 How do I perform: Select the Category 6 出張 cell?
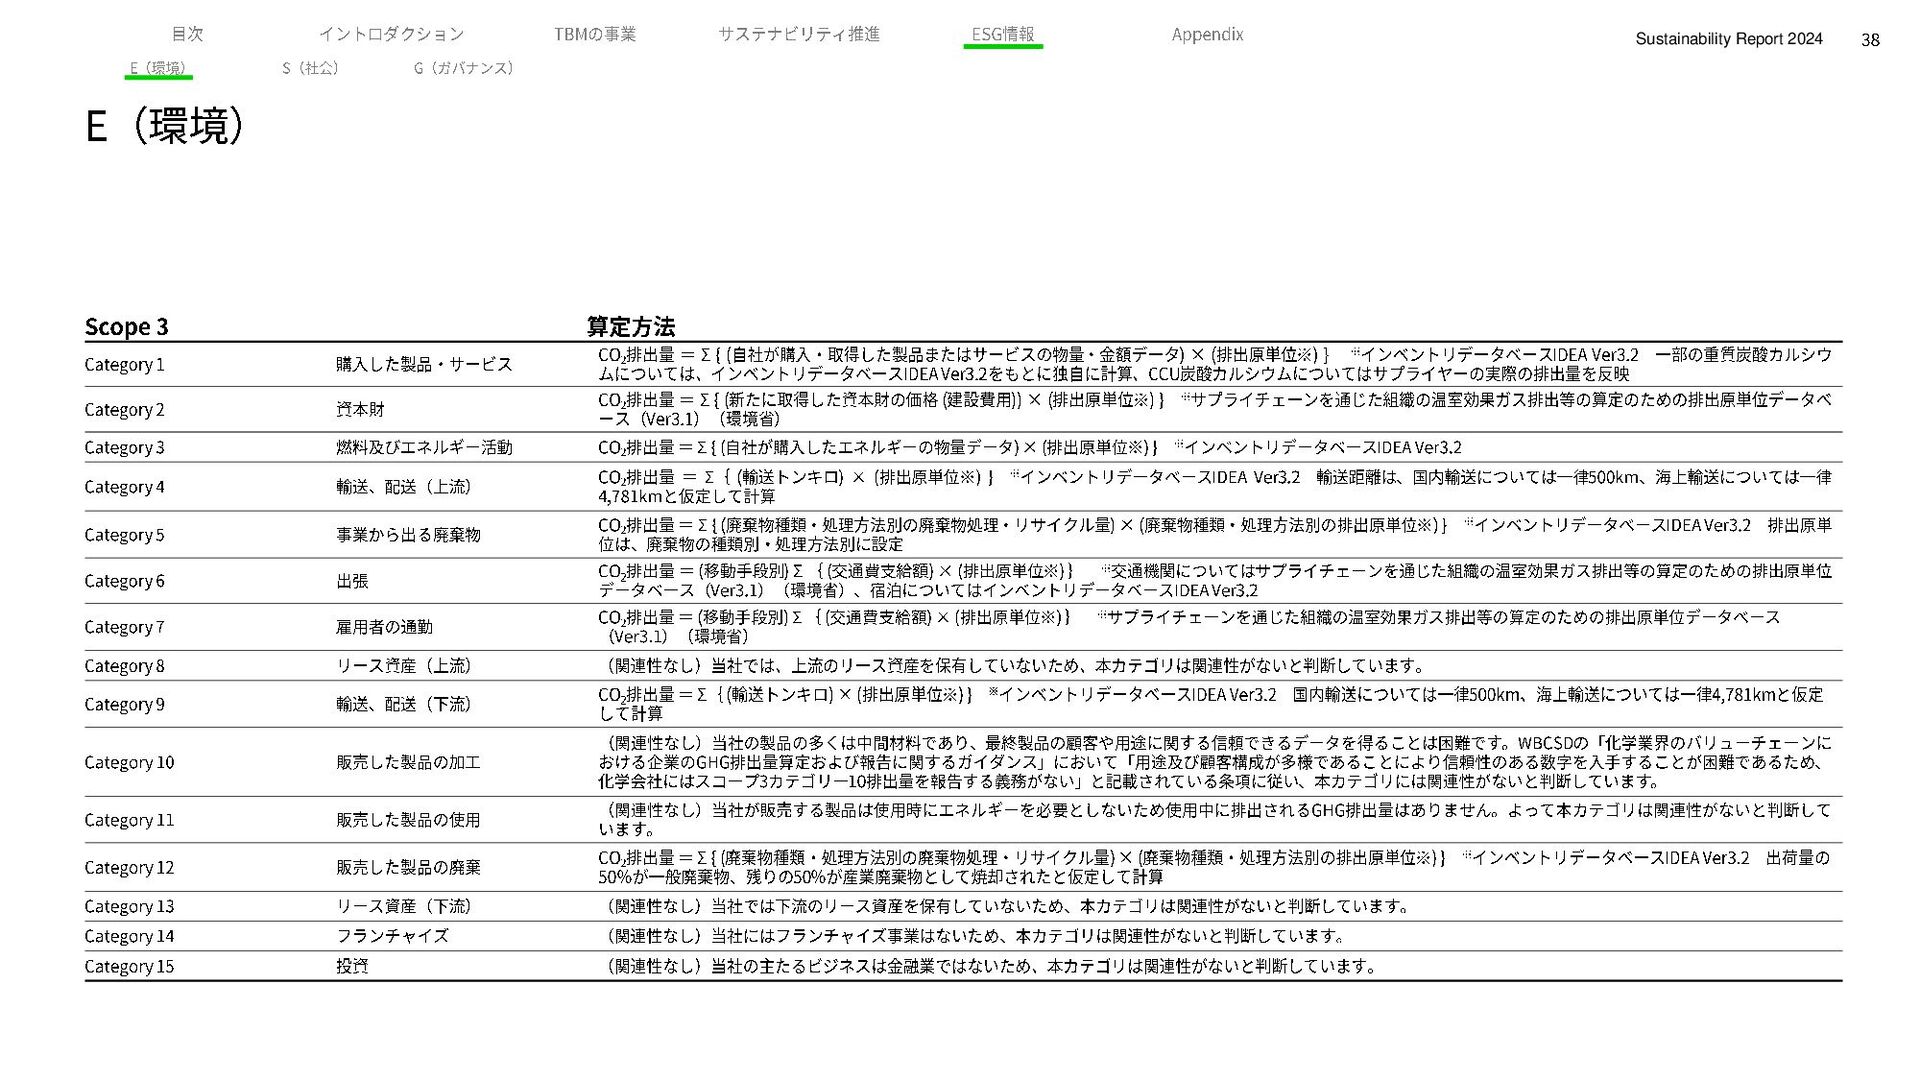pos(352,581)
